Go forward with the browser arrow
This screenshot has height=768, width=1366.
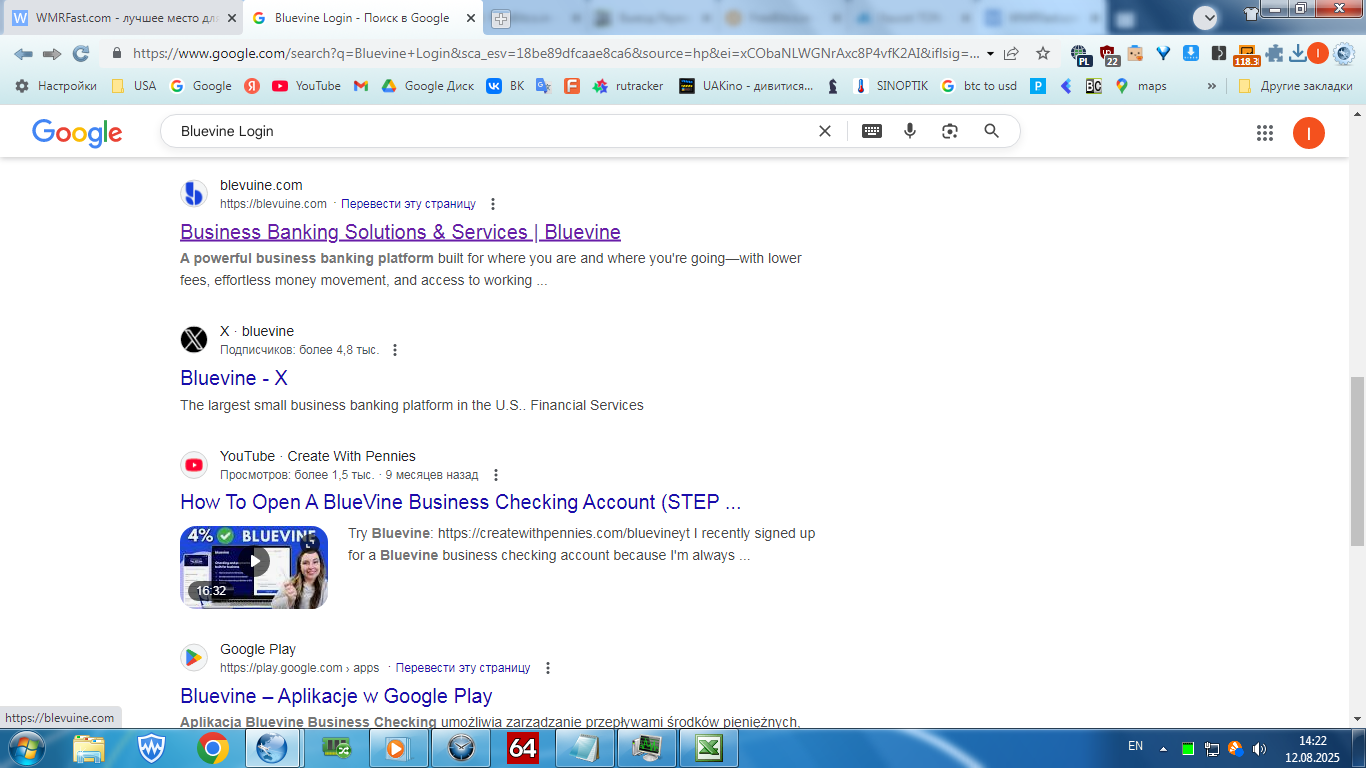pos(52,54)
